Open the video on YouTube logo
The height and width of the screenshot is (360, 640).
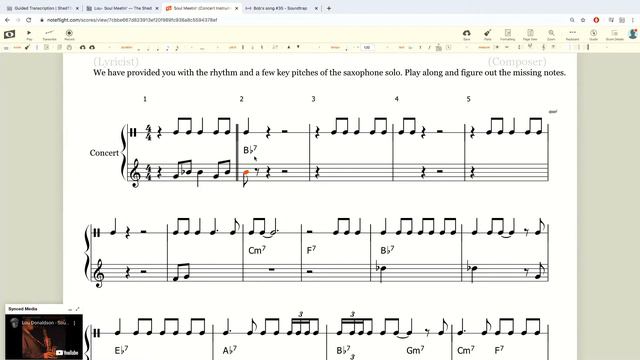(67, 353)
